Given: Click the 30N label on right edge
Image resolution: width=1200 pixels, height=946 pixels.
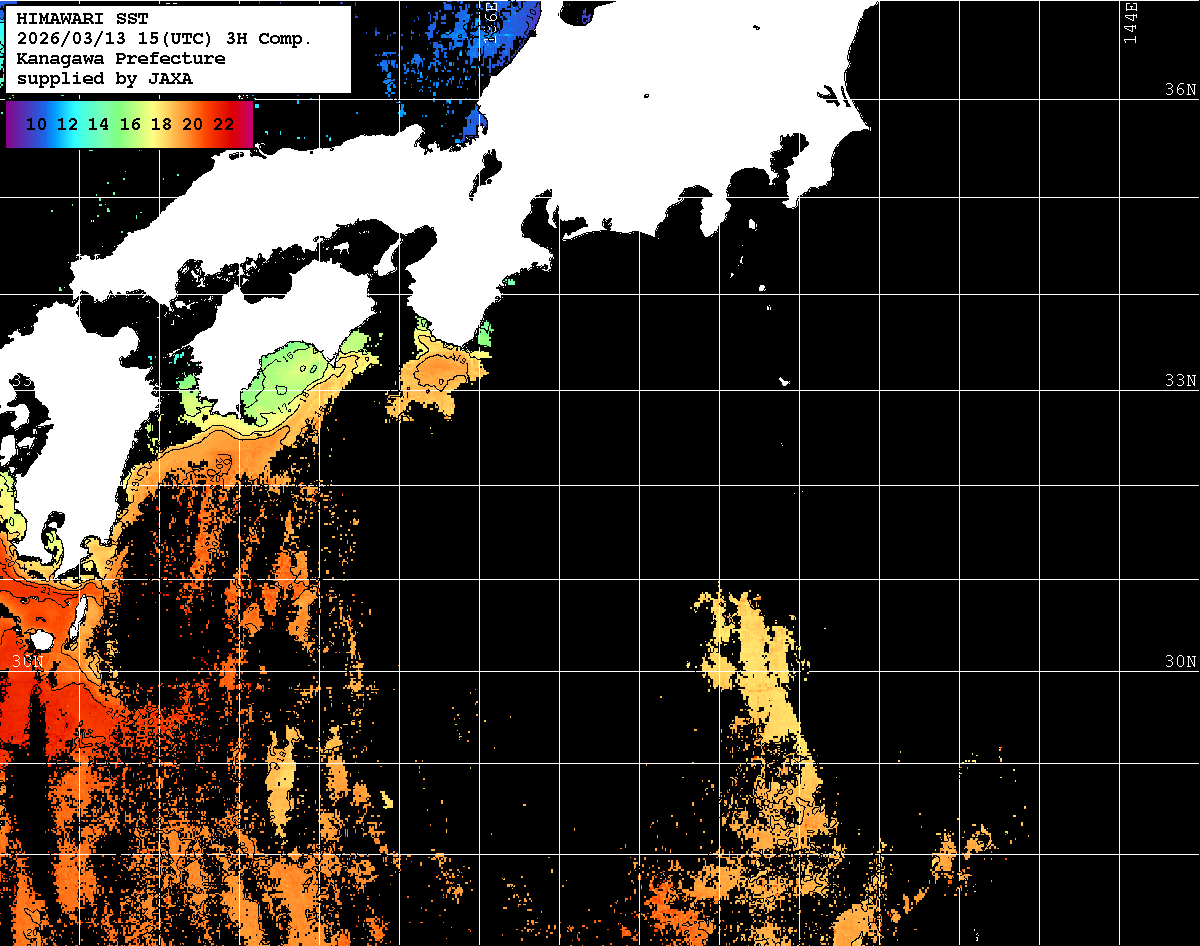Looking at the screenshot, I should pos(1180,662).
